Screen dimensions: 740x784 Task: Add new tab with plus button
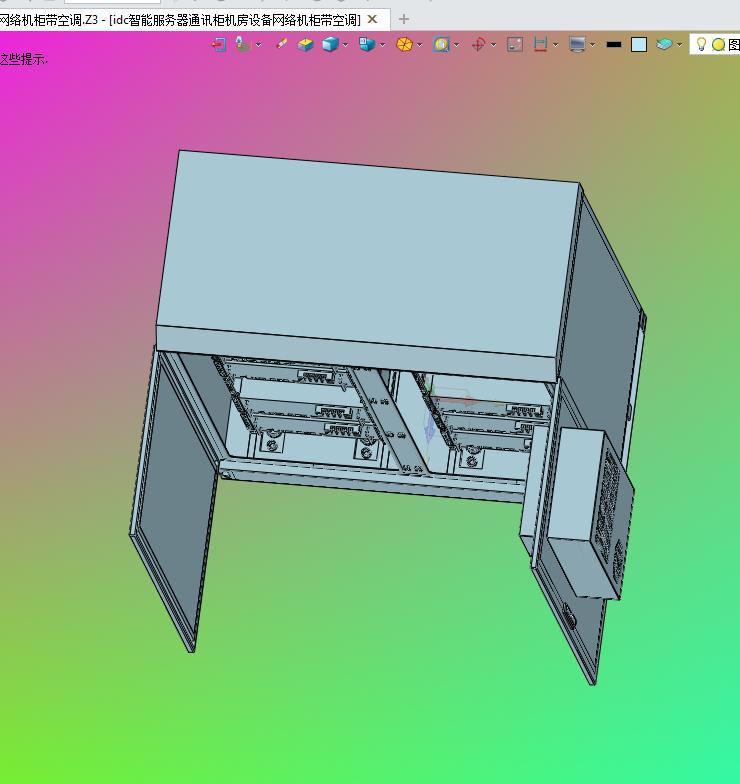404,20
